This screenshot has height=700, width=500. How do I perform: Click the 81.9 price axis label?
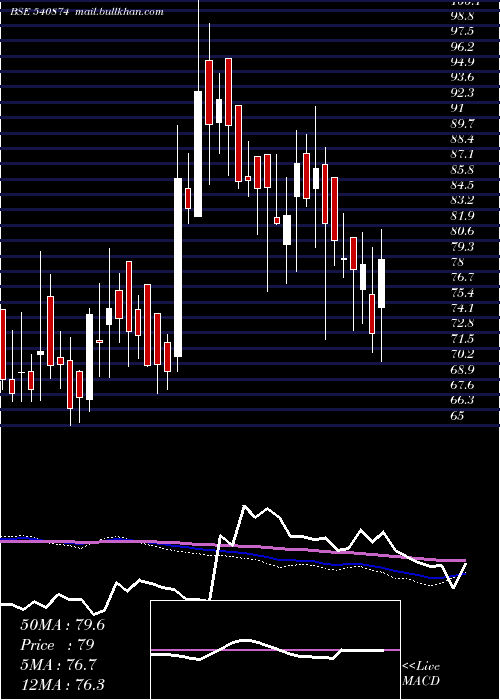click(x=462, y=216)
